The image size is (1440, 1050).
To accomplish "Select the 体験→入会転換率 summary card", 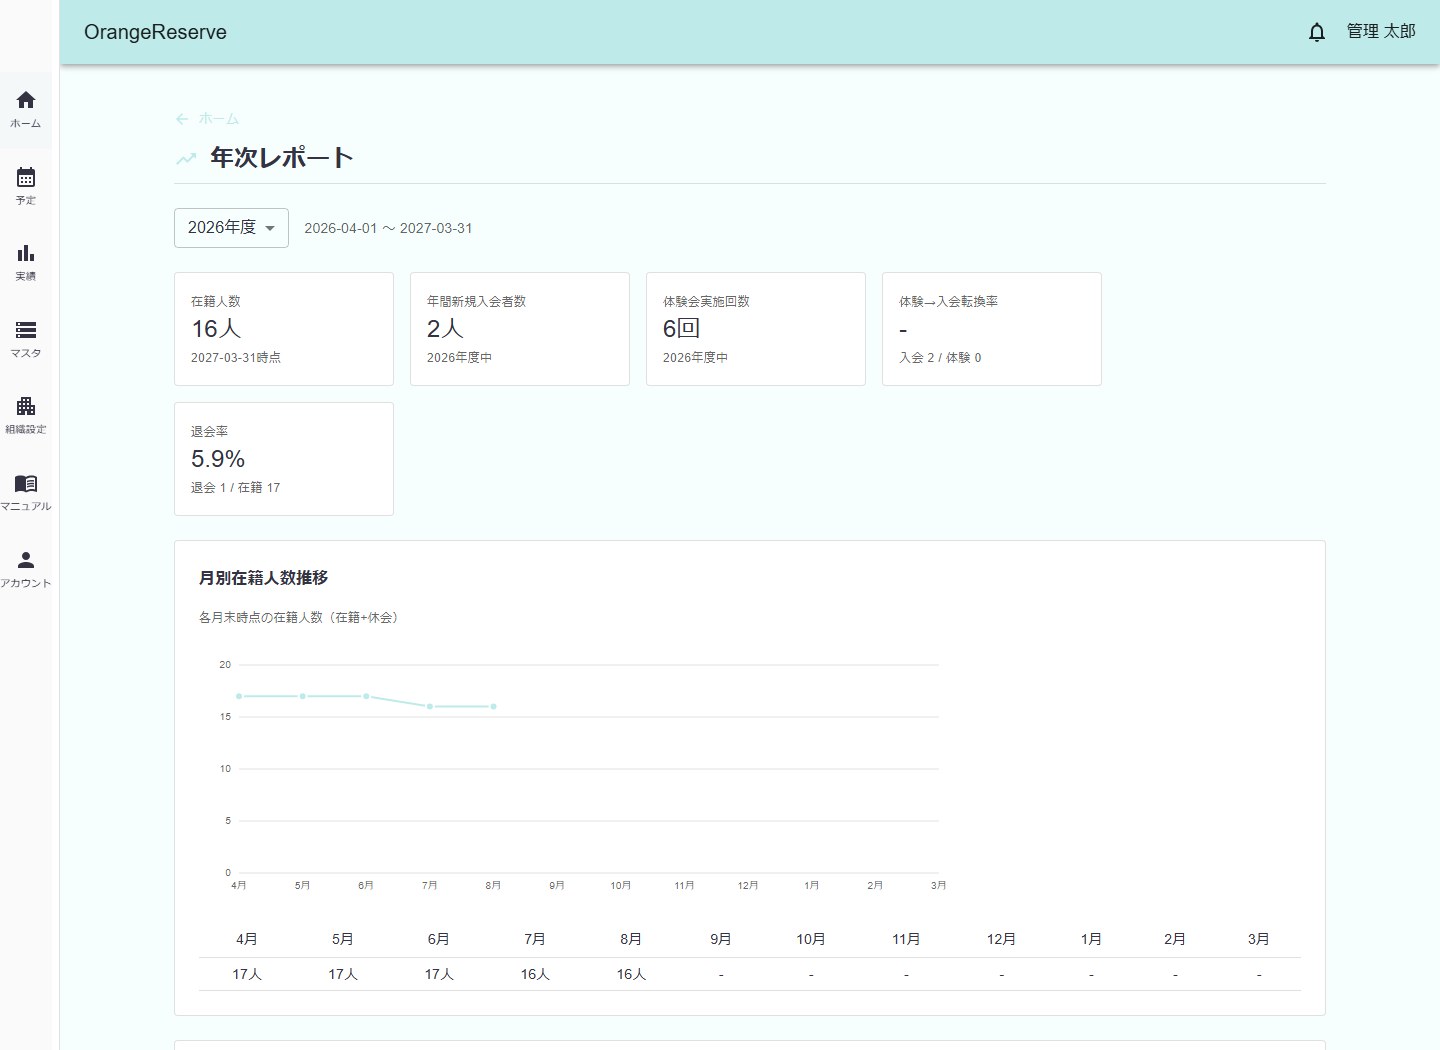I will point(992,329).
